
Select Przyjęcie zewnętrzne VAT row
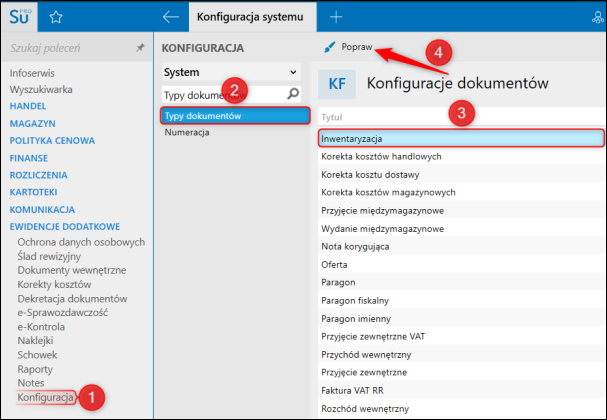(x=461, y=336)
